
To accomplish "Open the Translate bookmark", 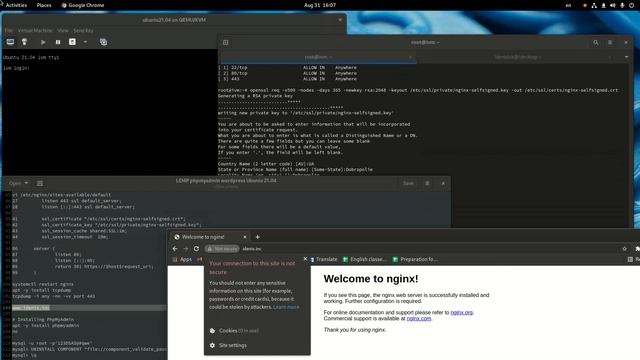I will point(324,259).
